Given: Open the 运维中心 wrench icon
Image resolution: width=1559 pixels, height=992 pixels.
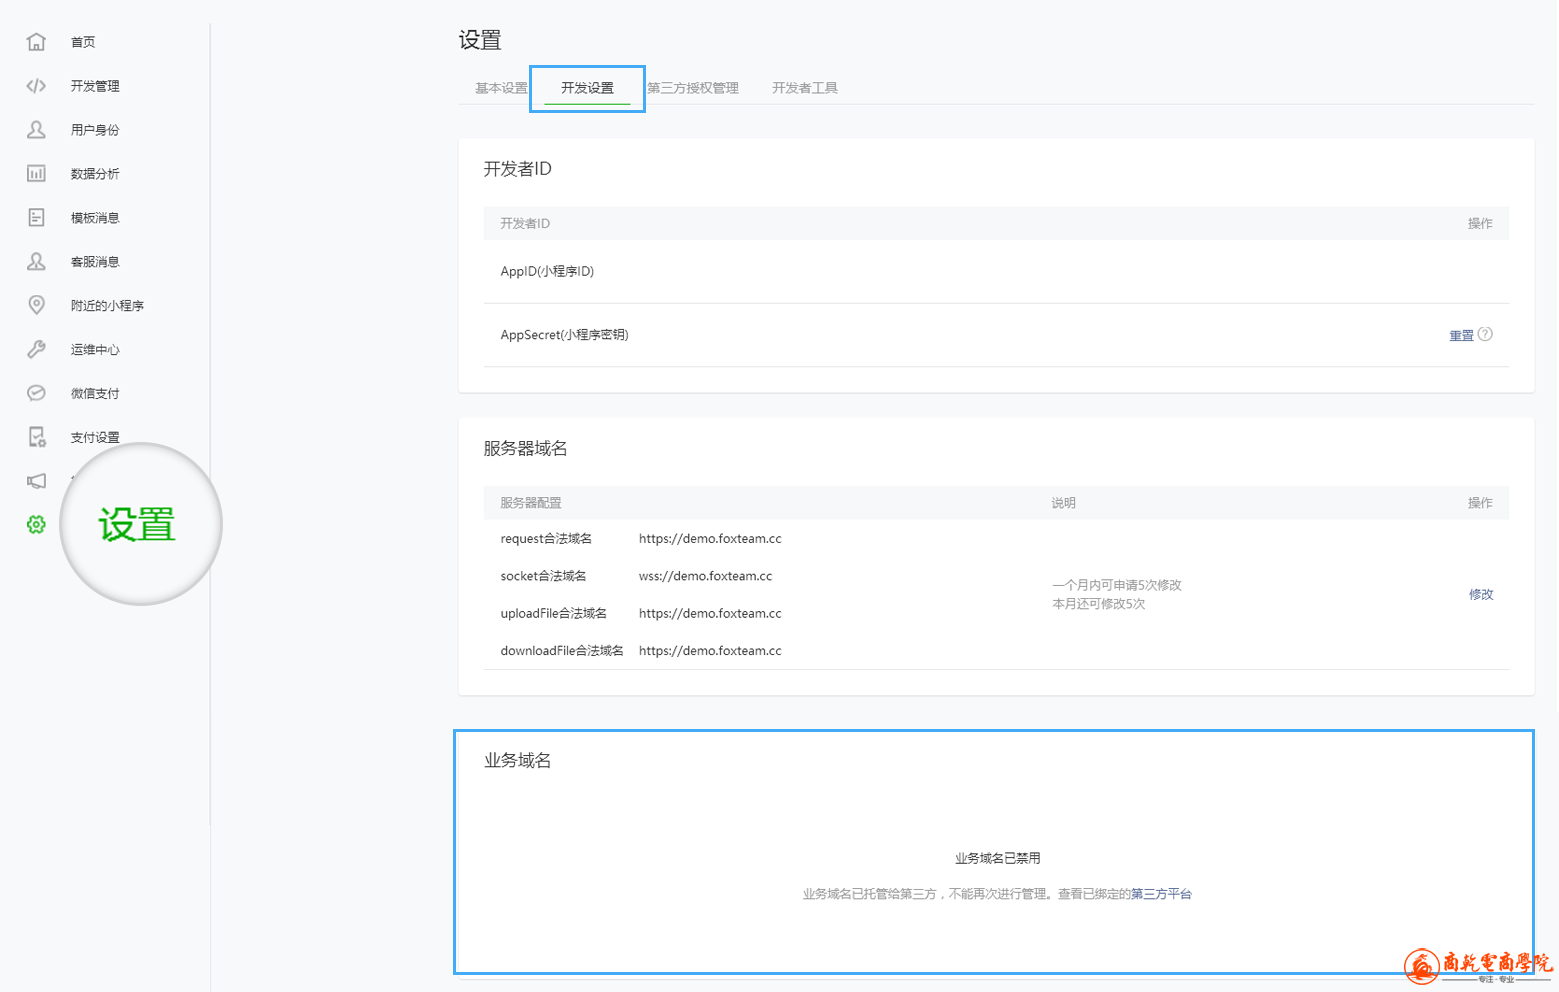Looking at the screenshot, I should [36, 349].
